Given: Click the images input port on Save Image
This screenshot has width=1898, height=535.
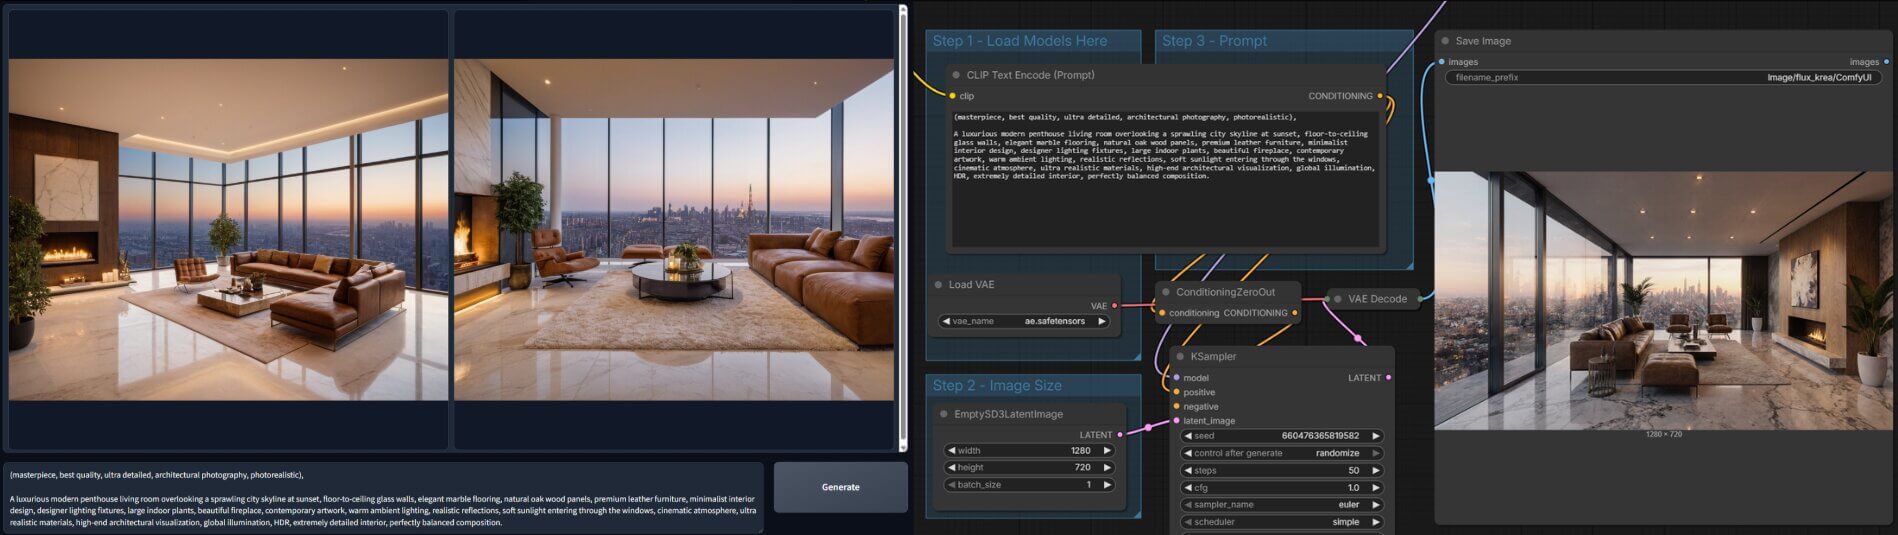Looking at the screenshot, I should 1441,62.
